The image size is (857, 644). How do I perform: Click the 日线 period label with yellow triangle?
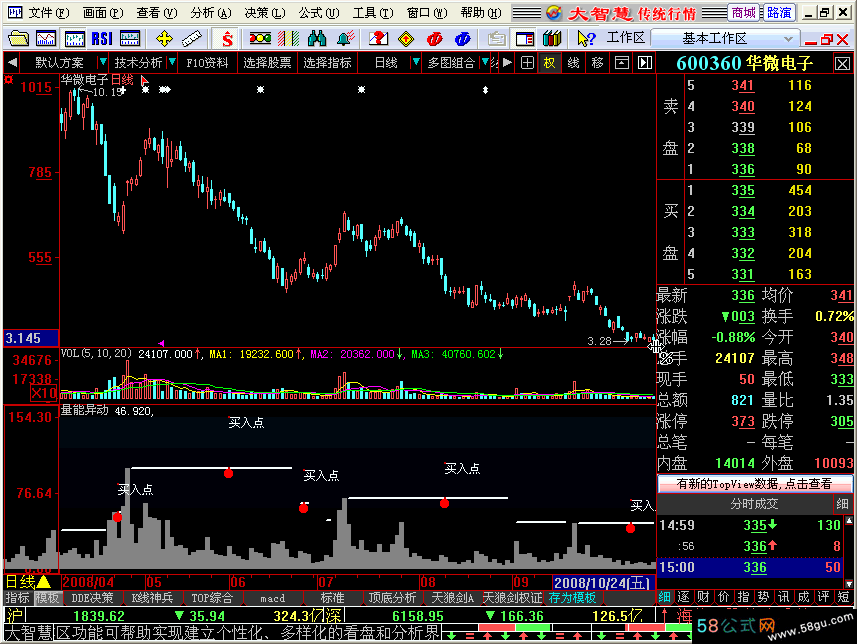click(28, 582)
